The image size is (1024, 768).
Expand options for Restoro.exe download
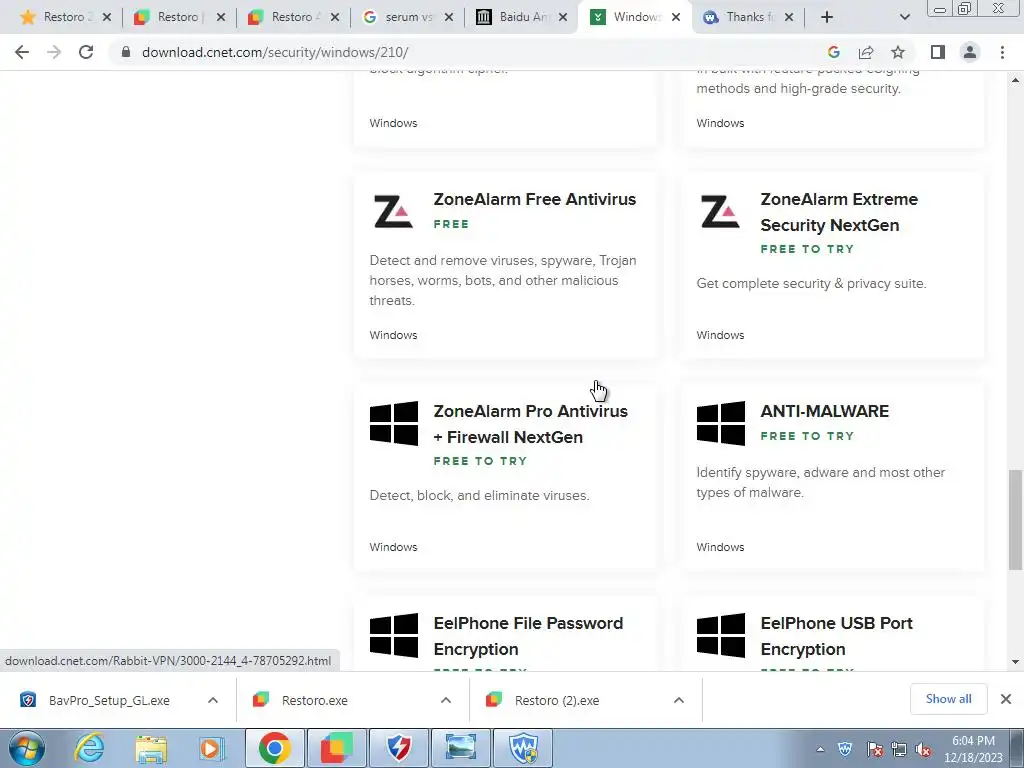[446, 700]
